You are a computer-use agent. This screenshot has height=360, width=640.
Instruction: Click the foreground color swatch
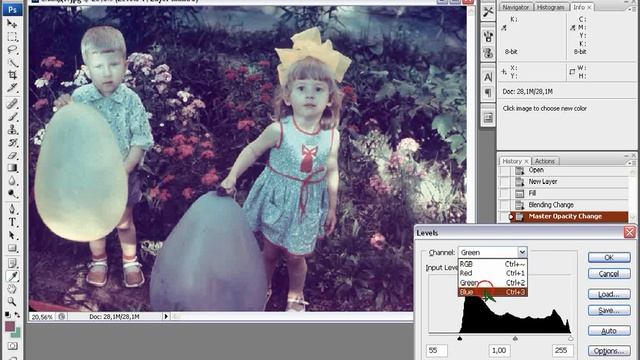[9, 327]
